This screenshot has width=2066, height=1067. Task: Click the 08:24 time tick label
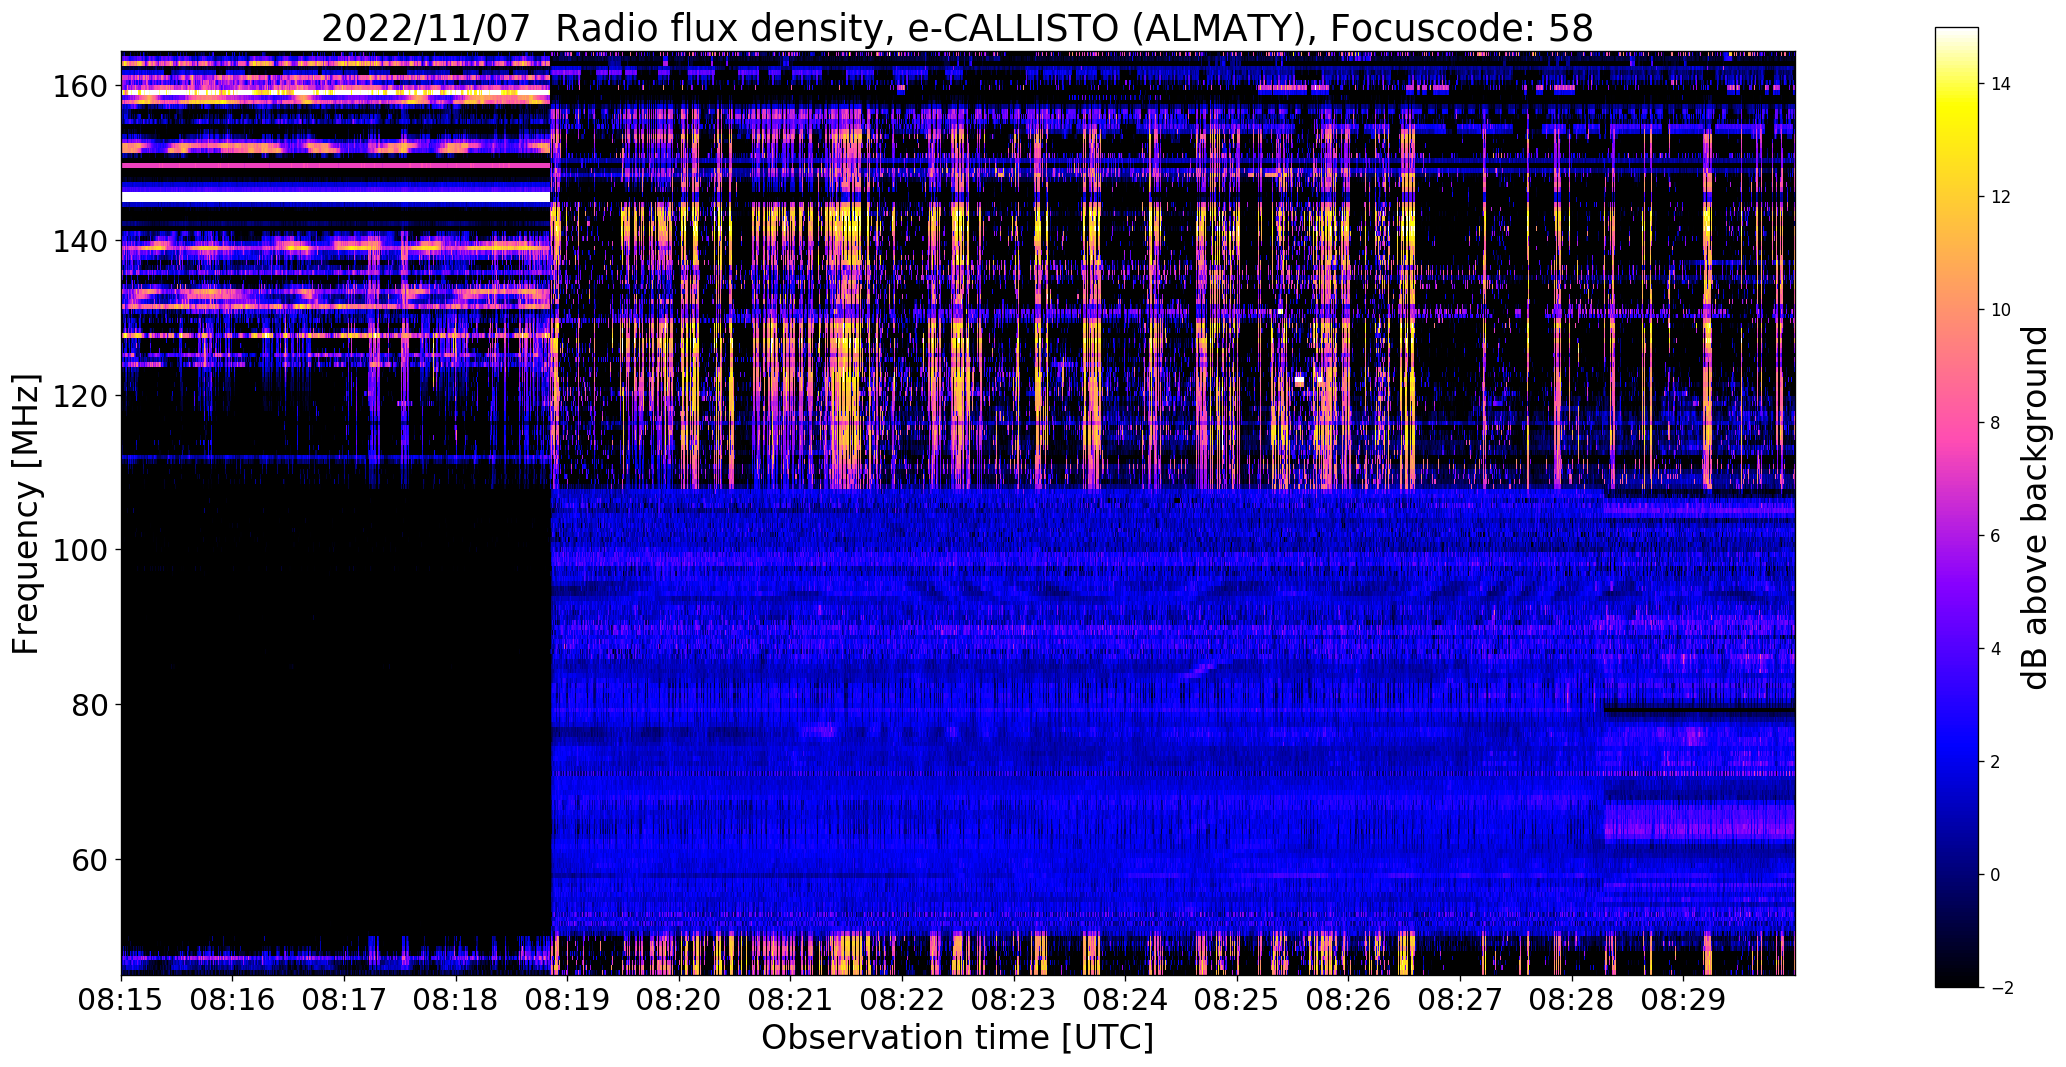tap(1125, 999)
